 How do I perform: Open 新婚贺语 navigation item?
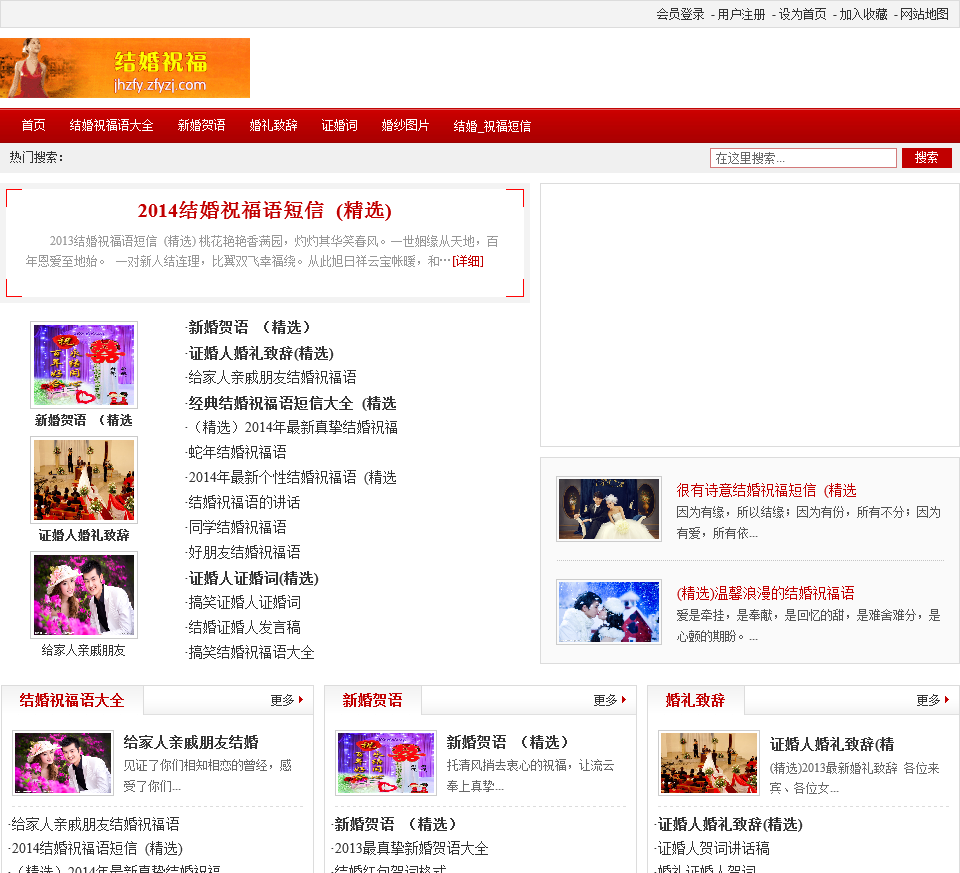[201, 126]
